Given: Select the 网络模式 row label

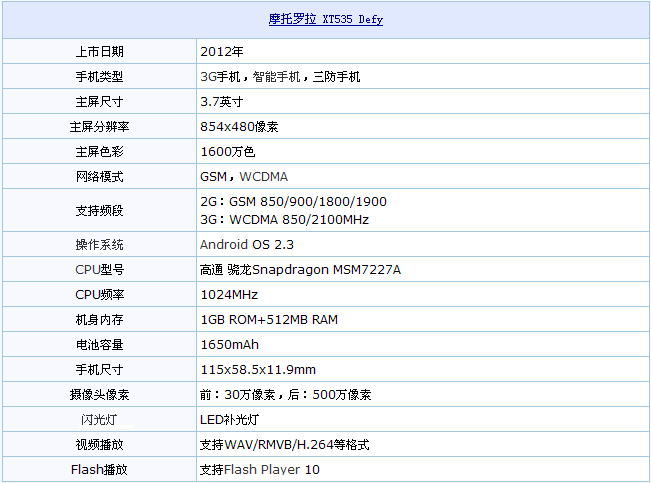Looking at the screenshot, I should point(100,176).
